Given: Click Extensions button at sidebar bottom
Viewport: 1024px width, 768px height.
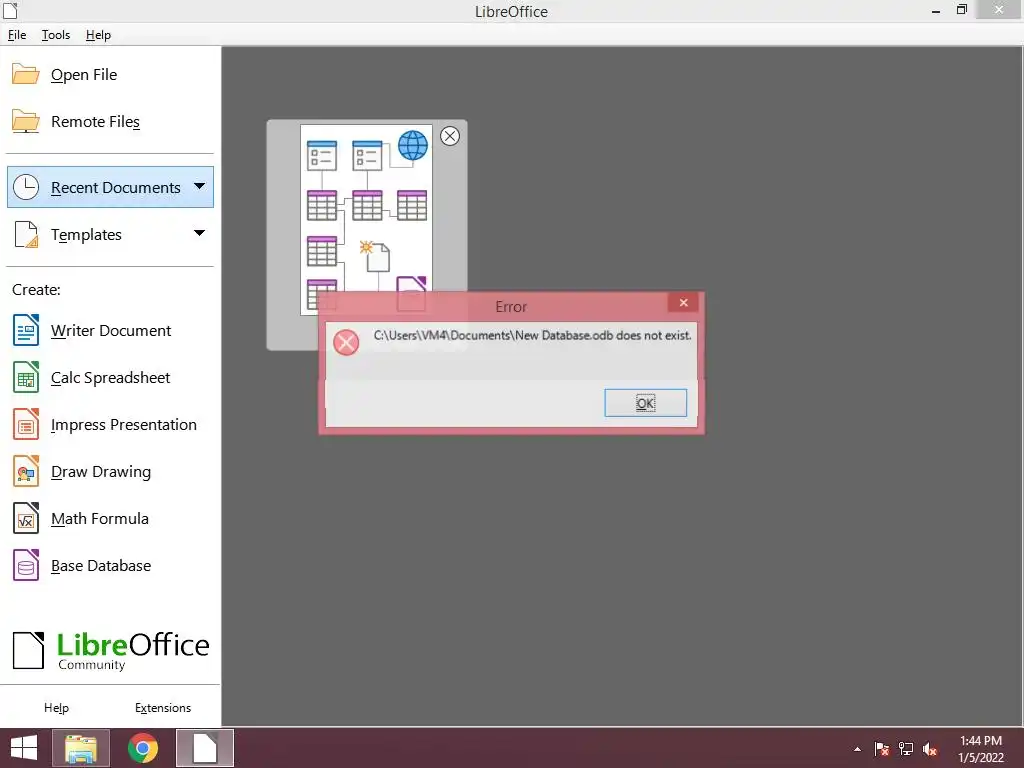Looking at the screenshot, I should click(163, 708).
